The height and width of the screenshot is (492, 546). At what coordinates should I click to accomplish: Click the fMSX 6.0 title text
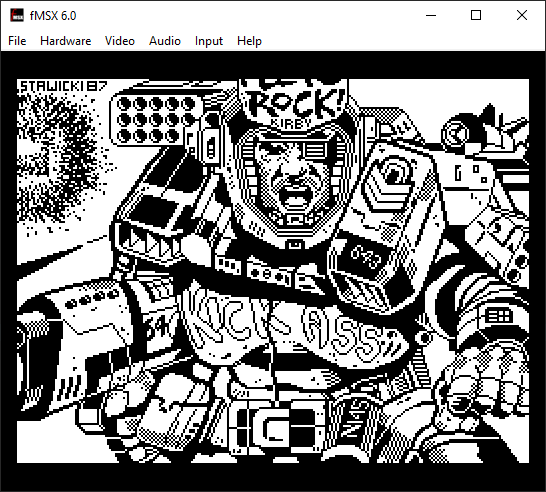(53, 16)
